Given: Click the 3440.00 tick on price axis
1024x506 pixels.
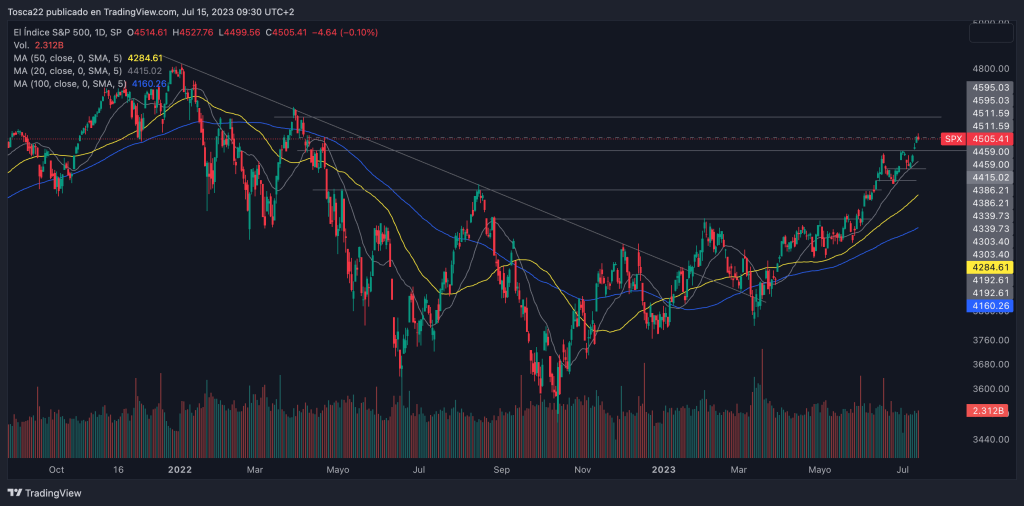Looking at the screenshot, I should pos(988,440).
